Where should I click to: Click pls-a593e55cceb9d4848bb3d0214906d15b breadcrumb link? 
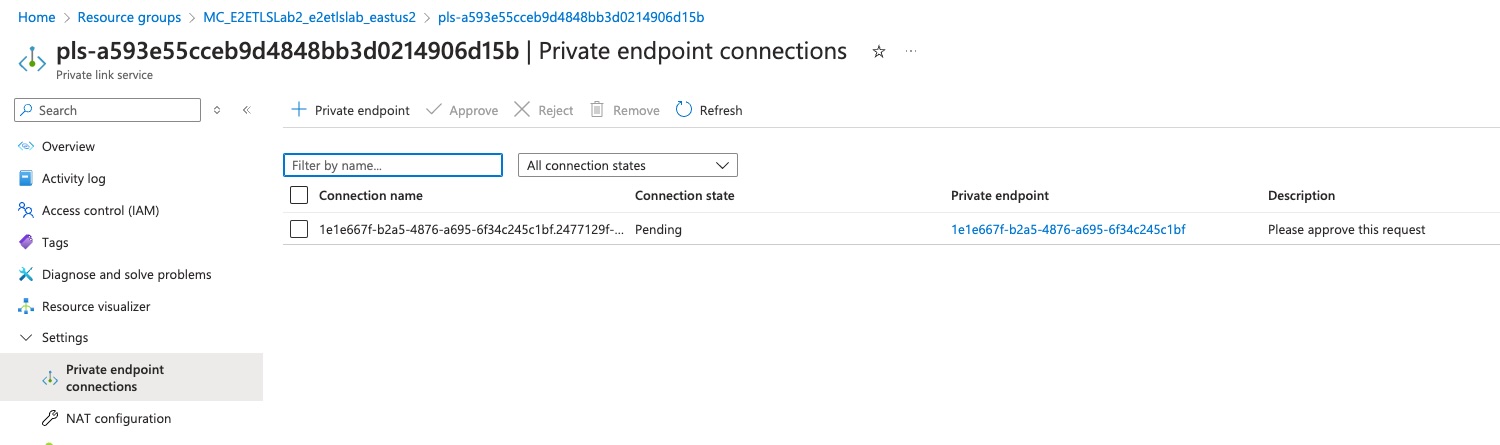pyautogui.click(x=570, y=18)
